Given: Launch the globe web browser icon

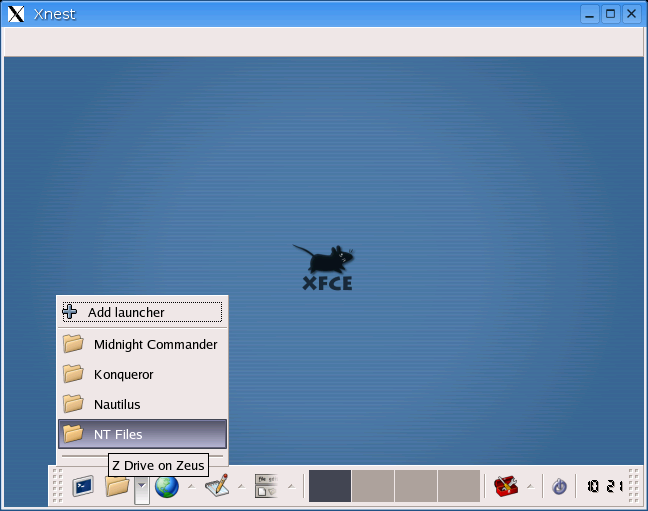Looking at the screenshot, I should (166, 486).
